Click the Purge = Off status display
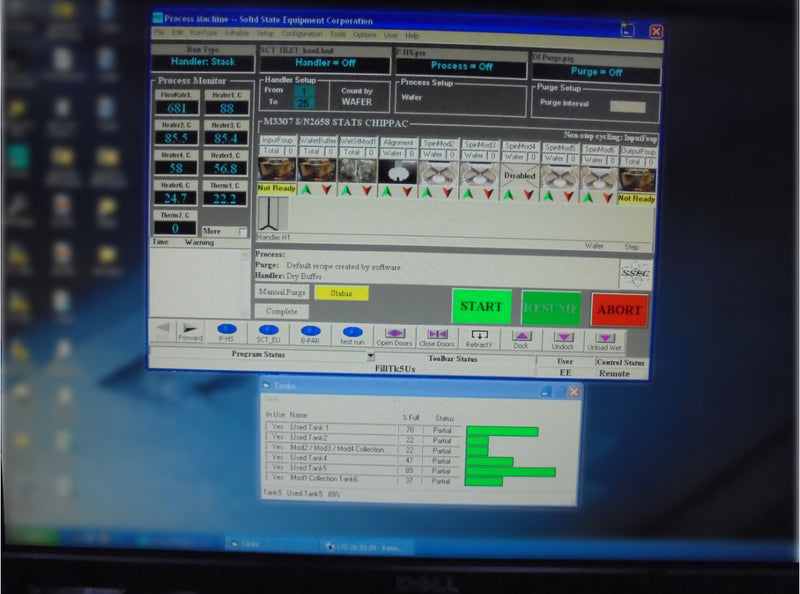 (596, 72)
